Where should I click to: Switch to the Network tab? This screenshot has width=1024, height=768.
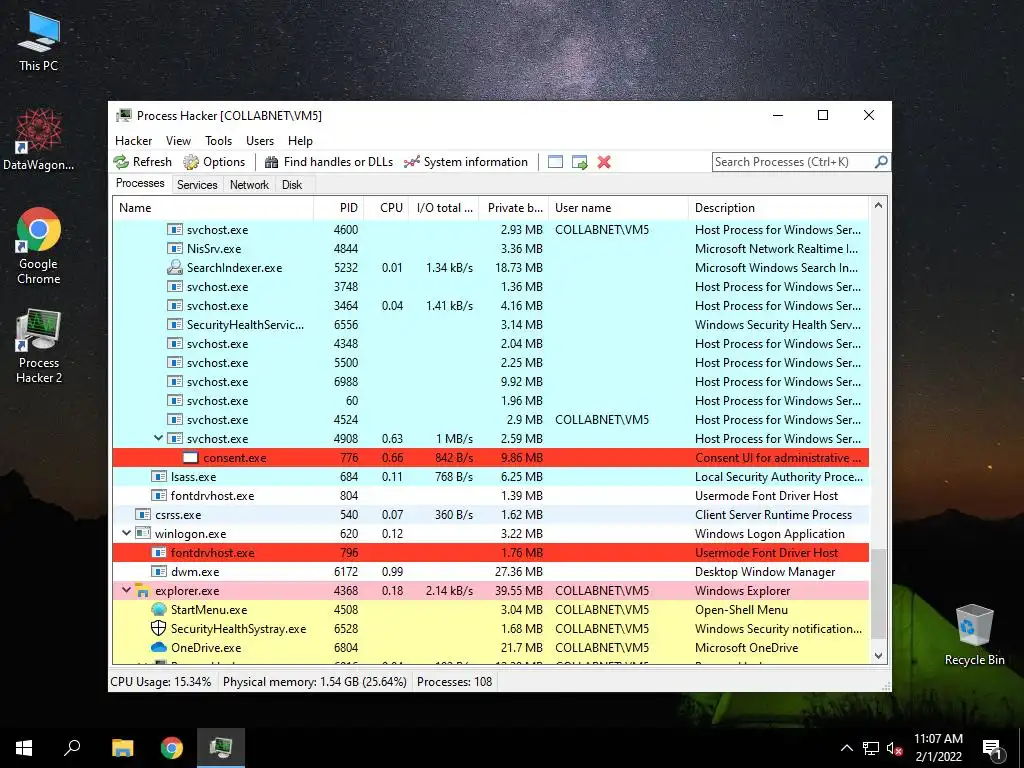click(249, 185)
